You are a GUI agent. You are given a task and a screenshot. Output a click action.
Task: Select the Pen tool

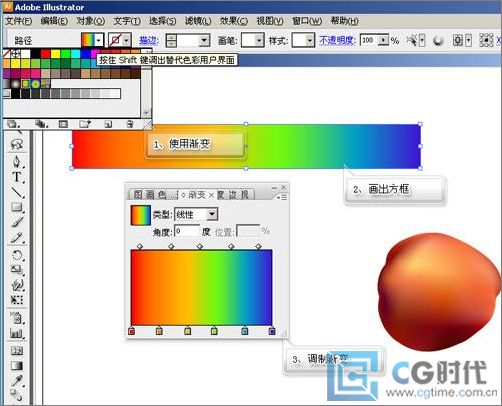point(17,161)
